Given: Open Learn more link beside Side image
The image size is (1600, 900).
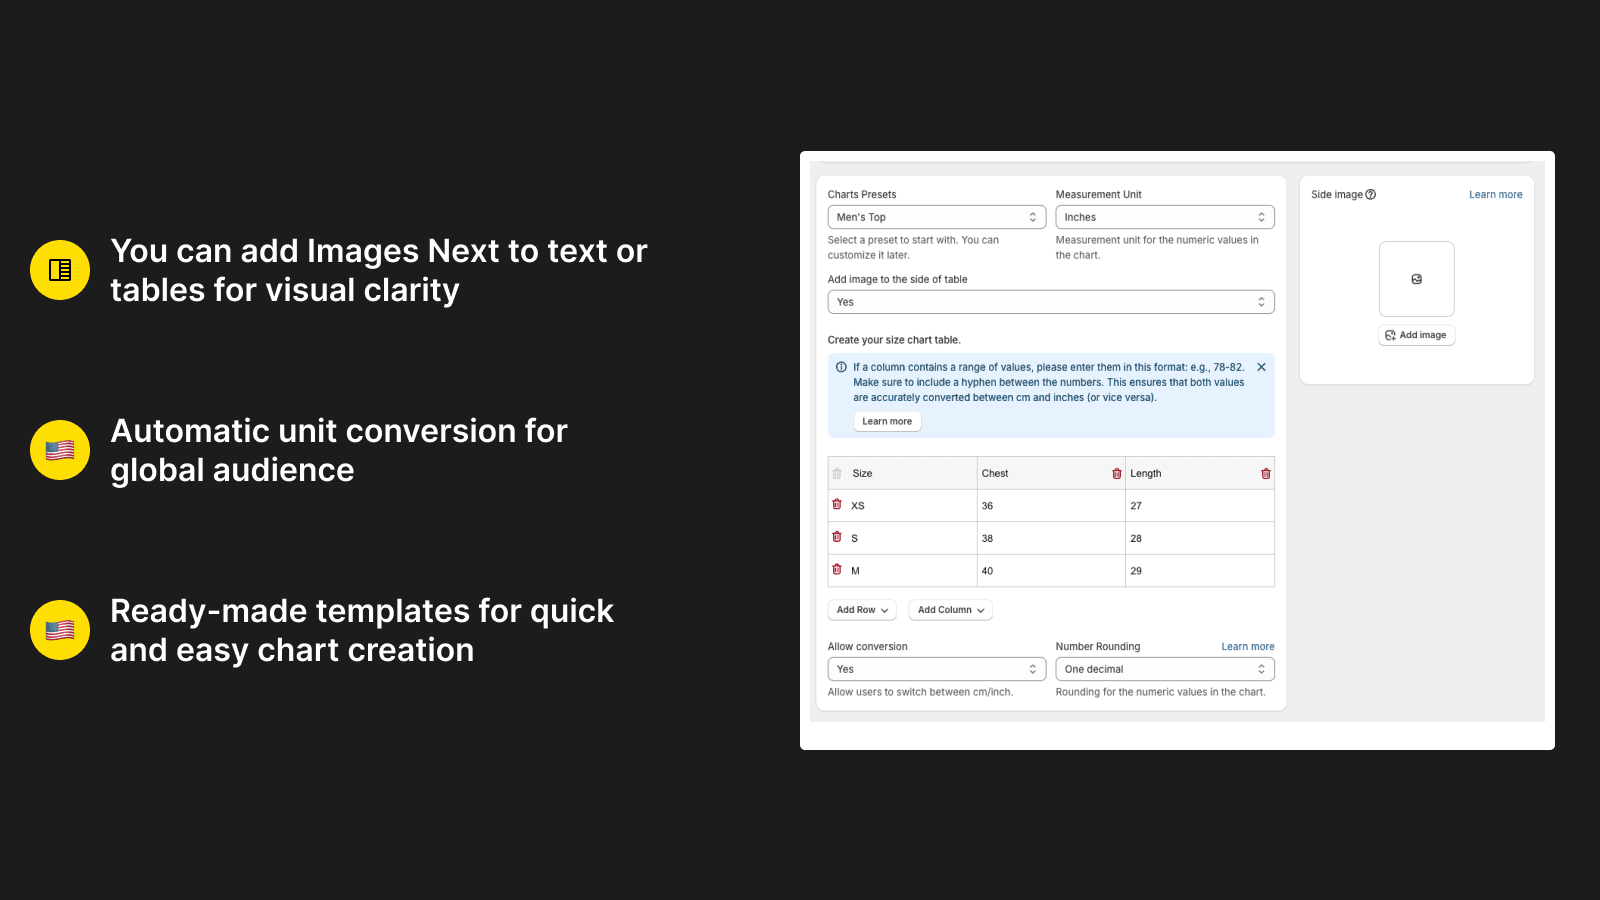Looking at the screenshot, I should (x=1495, y=195).
